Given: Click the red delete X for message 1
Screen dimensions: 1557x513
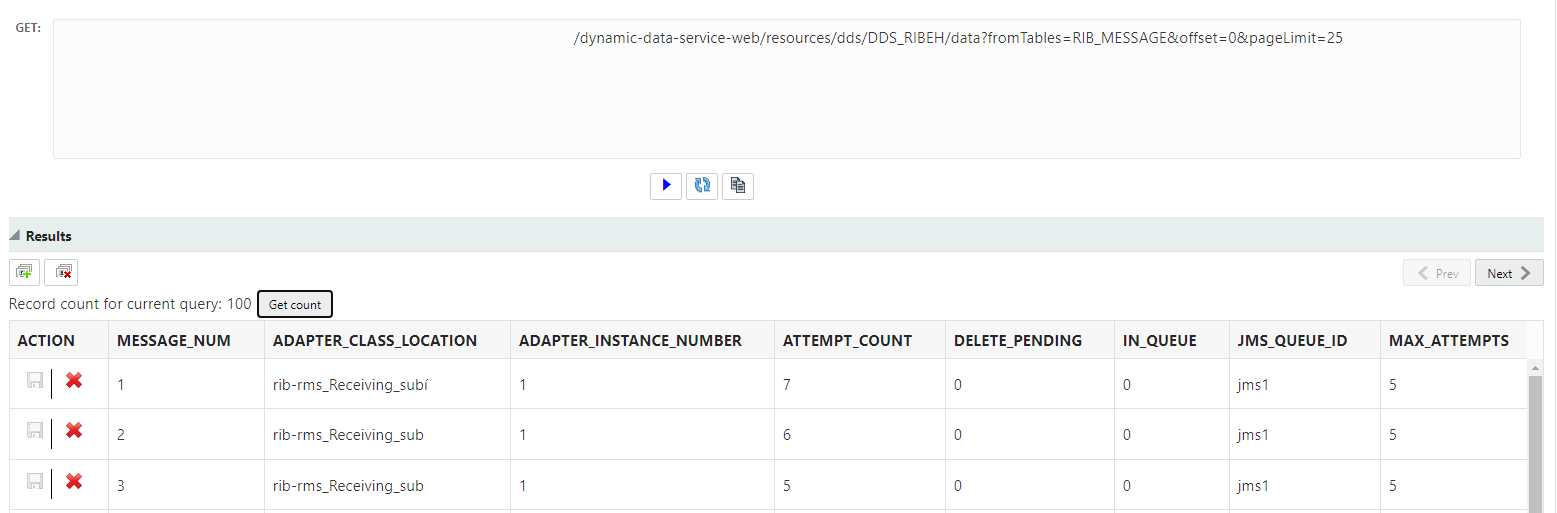Looking at the screenshot, I should coord(73,380).
